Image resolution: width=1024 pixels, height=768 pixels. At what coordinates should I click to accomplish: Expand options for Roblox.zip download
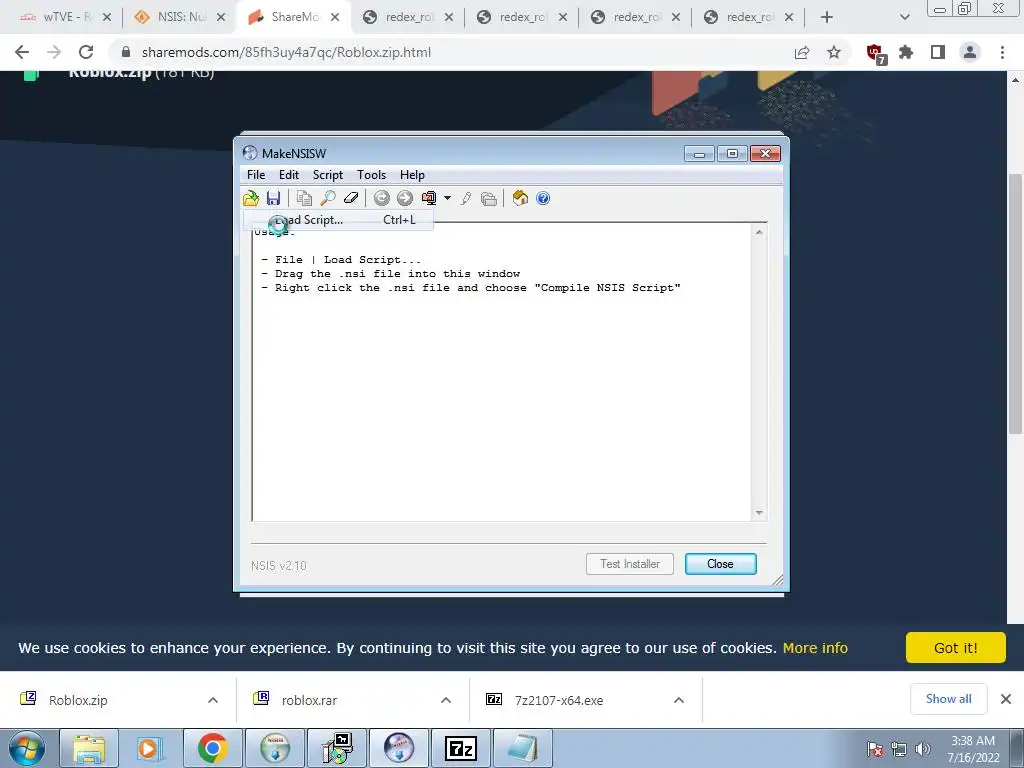(x=213, y=700)
